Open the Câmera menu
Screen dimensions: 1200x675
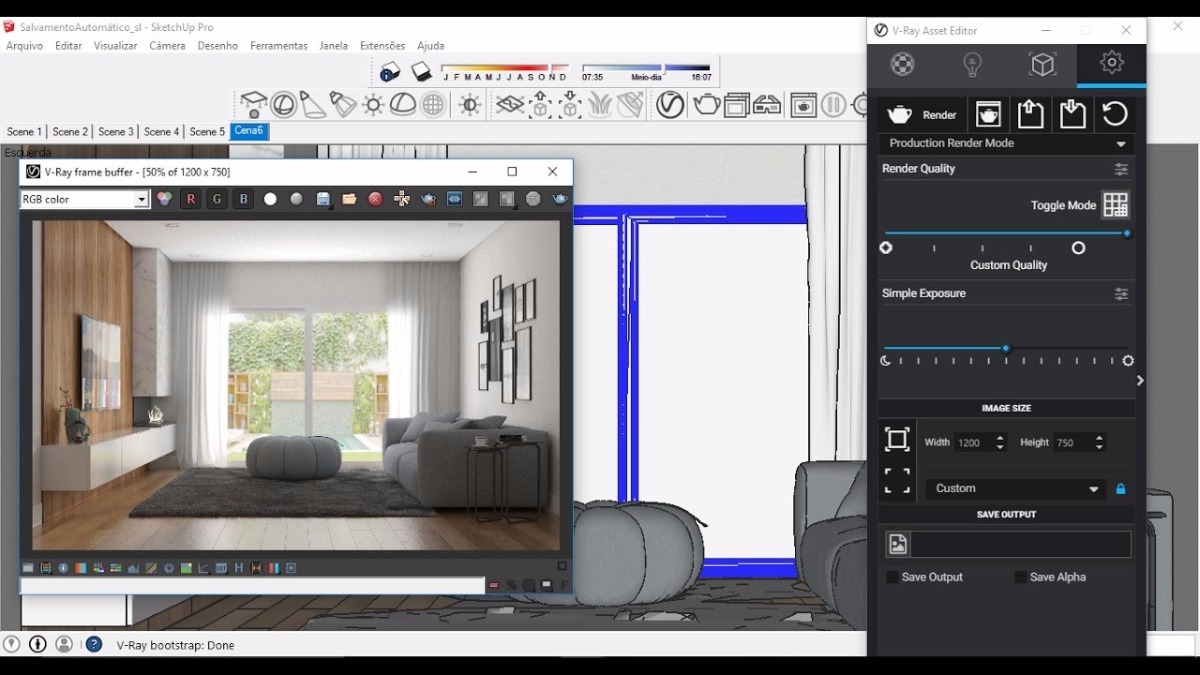point(167,46)
